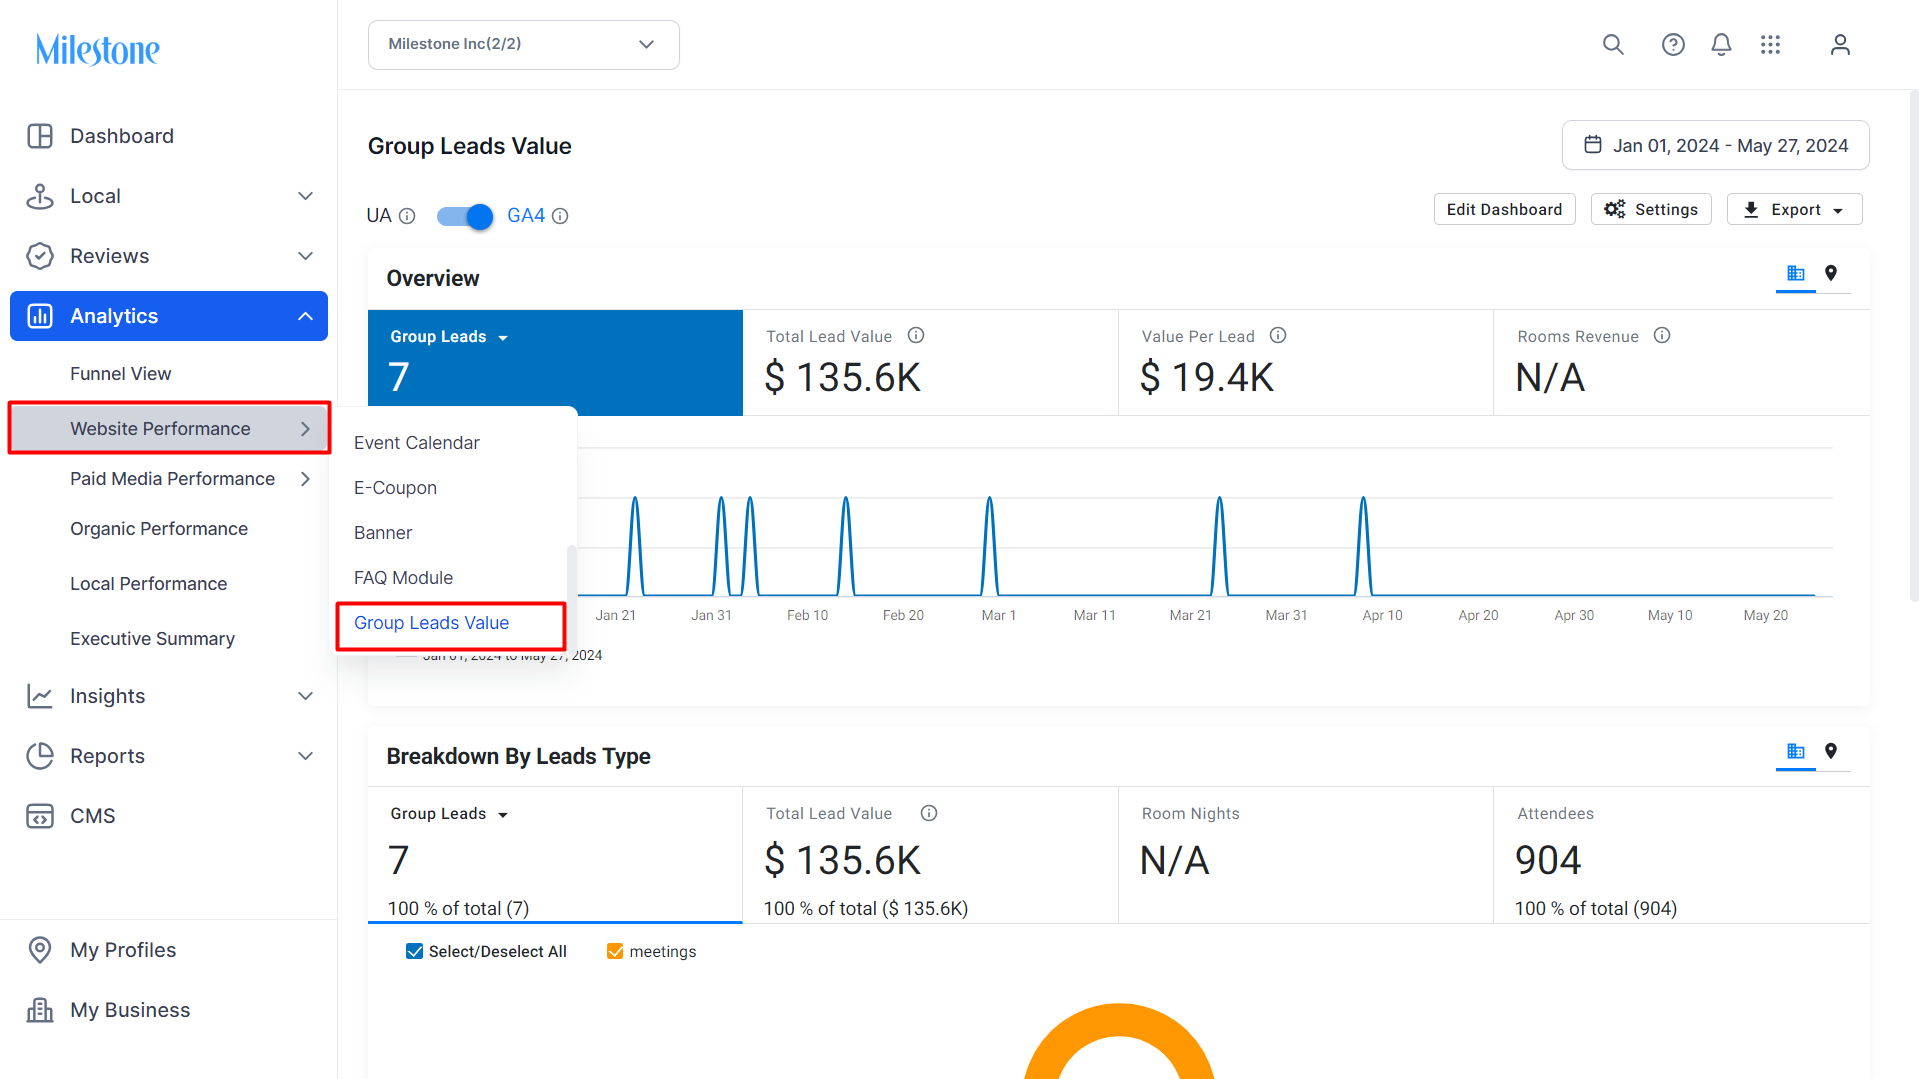The image size is (1919, 1079).
Task: Select Group Leads Value from submenu
Action: click(x=432, y=623)
